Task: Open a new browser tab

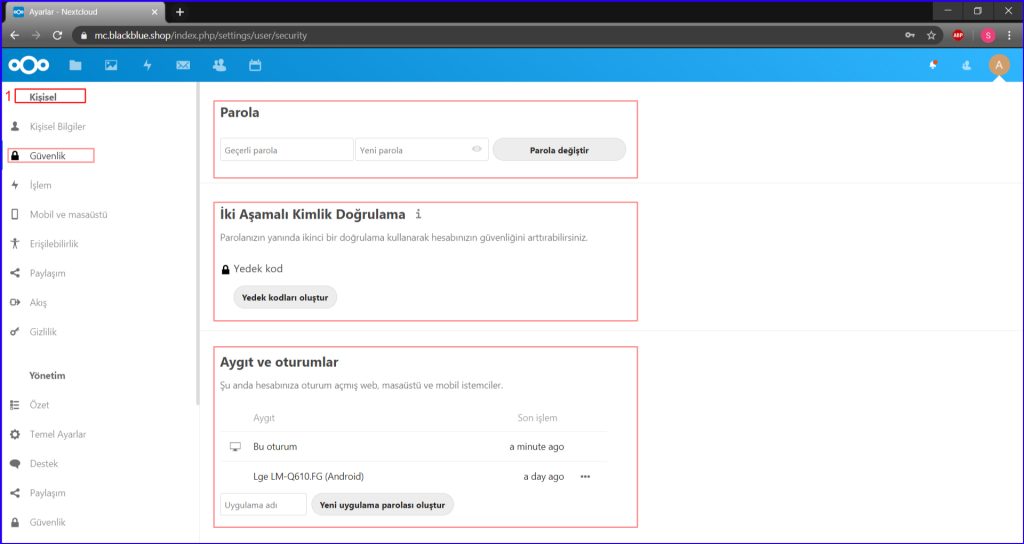Action: pos(180,12)
